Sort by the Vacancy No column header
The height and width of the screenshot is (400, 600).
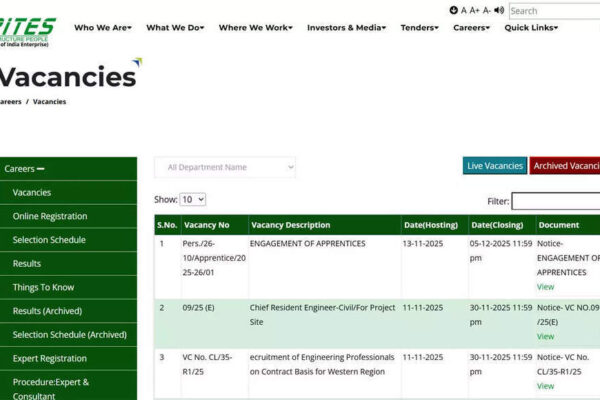pyautogui.click(x=215, y=225)
